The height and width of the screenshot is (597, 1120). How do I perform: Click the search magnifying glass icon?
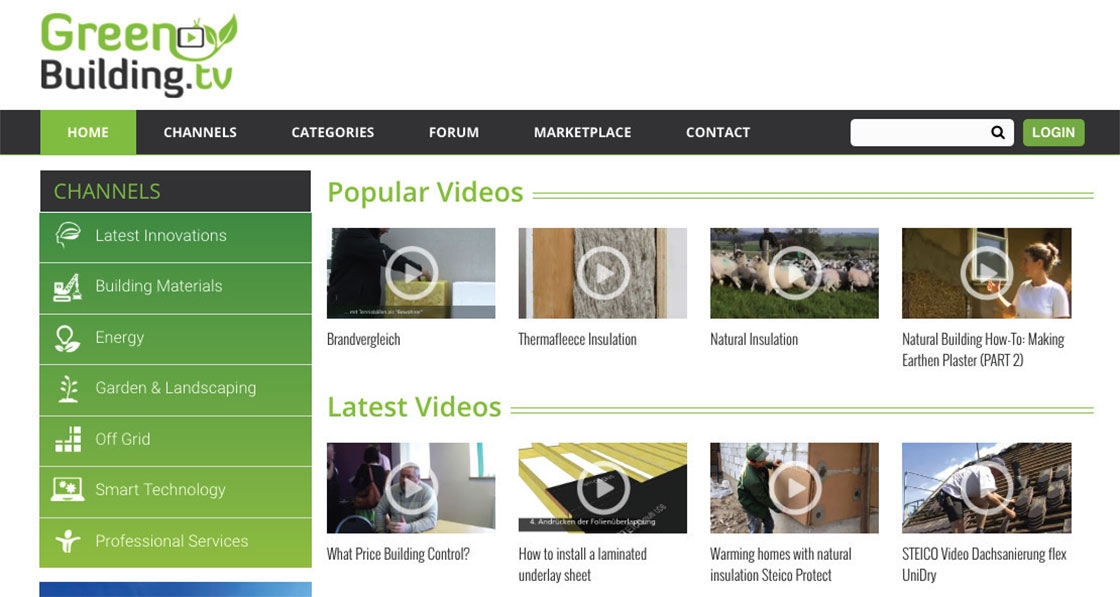997,132
